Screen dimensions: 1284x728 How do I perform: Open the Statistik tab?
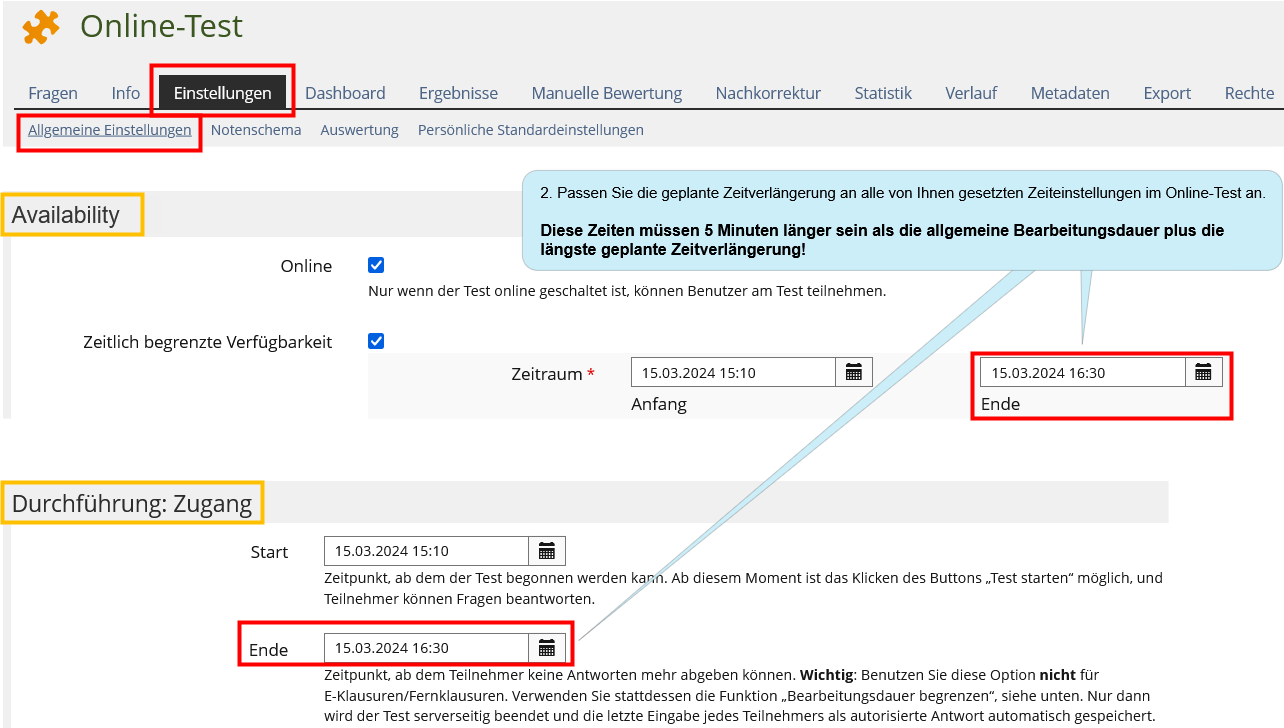[x=883, y=93]
